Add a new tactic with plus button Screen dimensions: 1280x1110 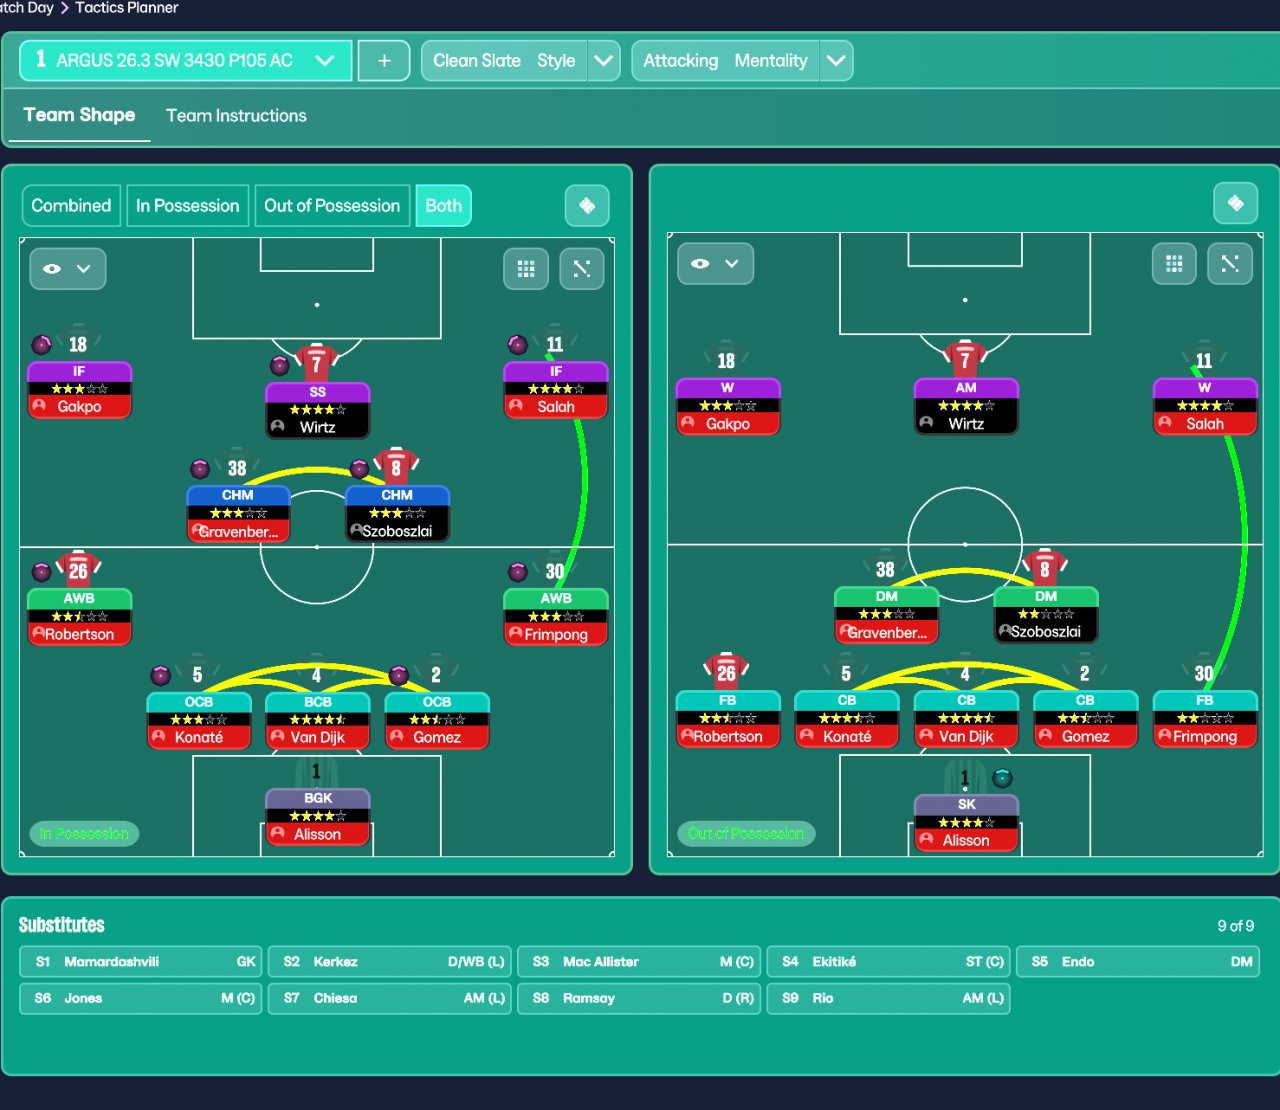pyautogui.click(x=384, y=60)
